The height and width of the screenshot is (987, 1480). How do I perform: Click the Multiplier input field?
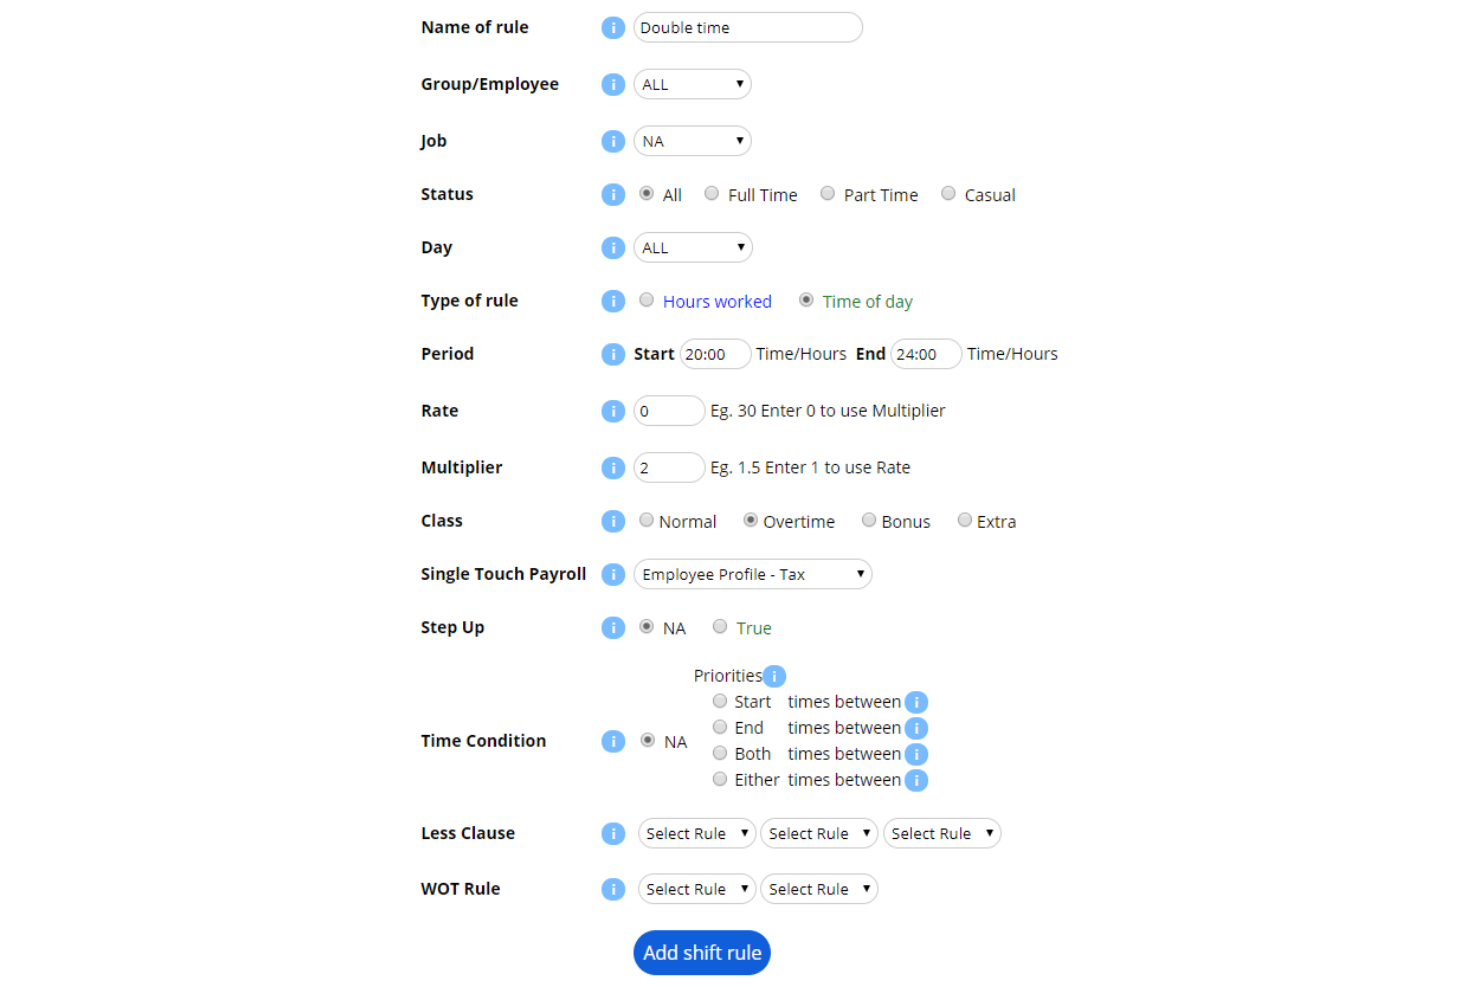click(x=669, y=468)
